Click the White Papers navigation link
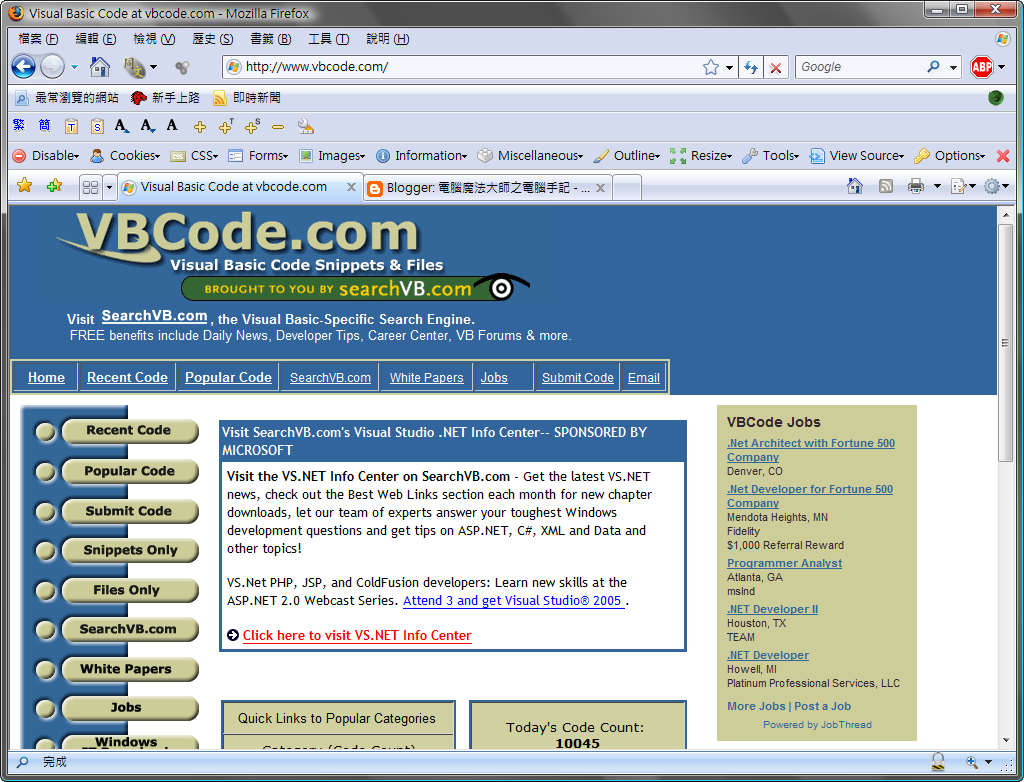Image resolution: width=1024 pixels, height=782 pixels. 426,378
